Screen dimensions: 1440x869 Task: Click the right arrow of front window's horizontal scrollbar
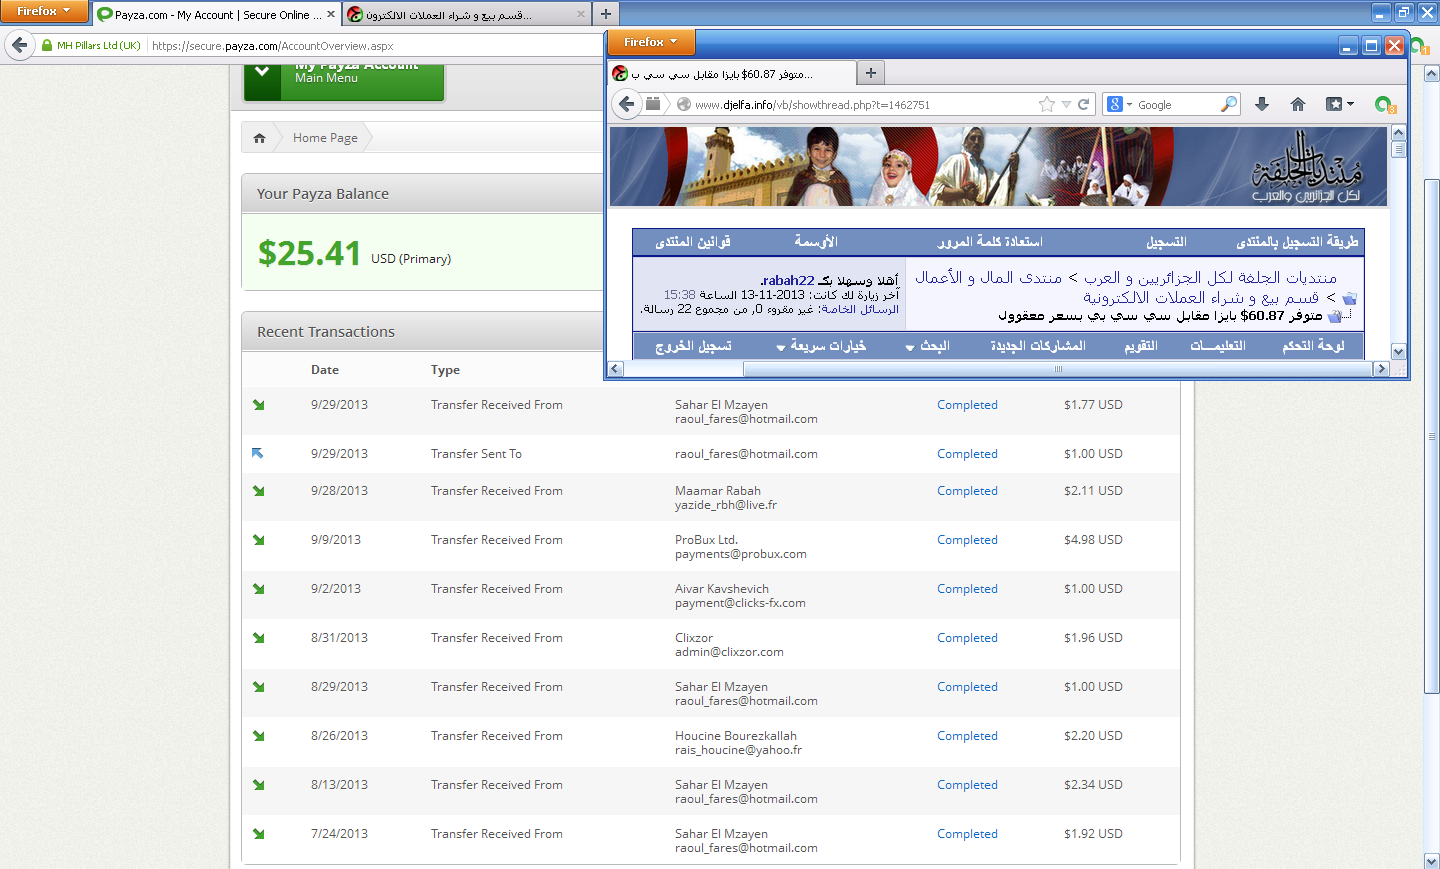[1381, 369]
